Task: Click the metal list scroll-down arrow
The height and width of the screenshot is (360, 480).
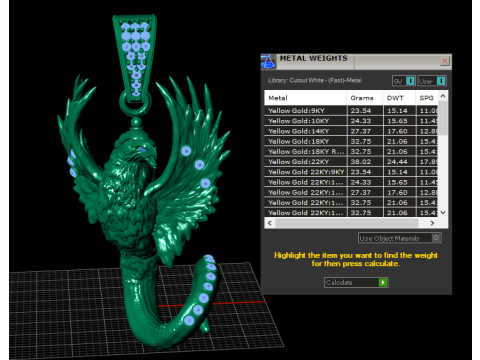Action: coord(443,212)
